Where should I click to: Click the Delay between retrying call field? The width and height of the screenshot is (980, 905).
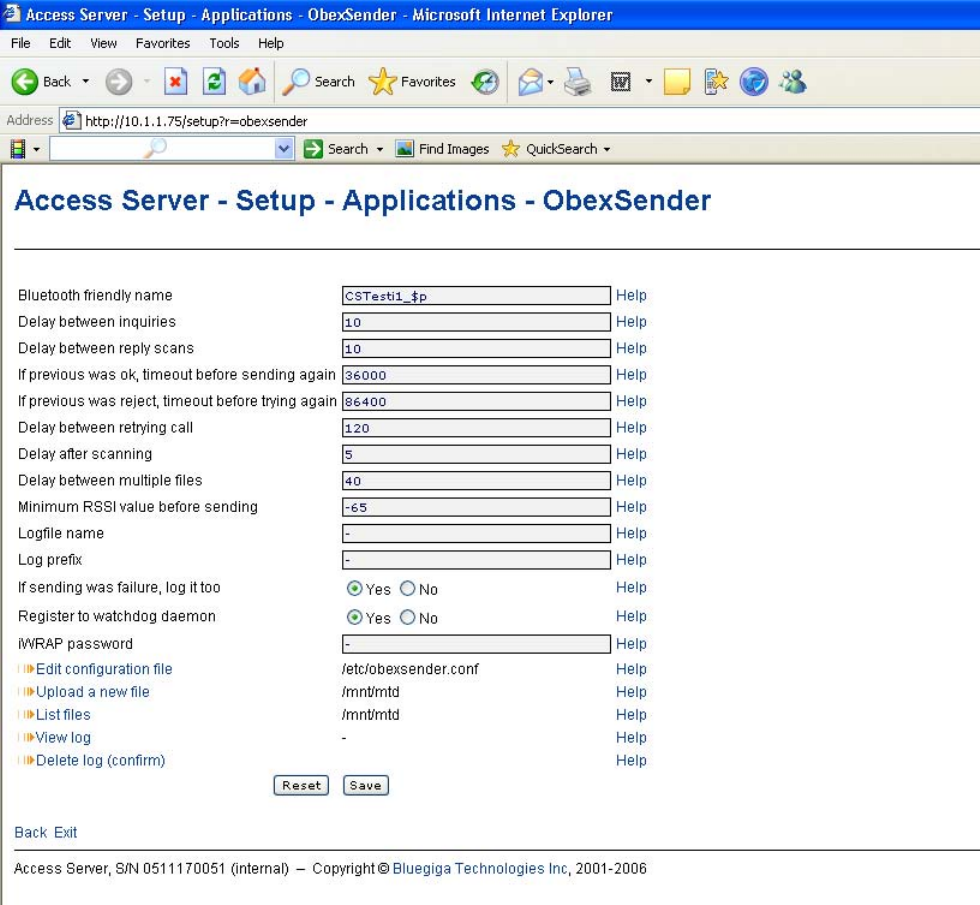coord(476,428)
